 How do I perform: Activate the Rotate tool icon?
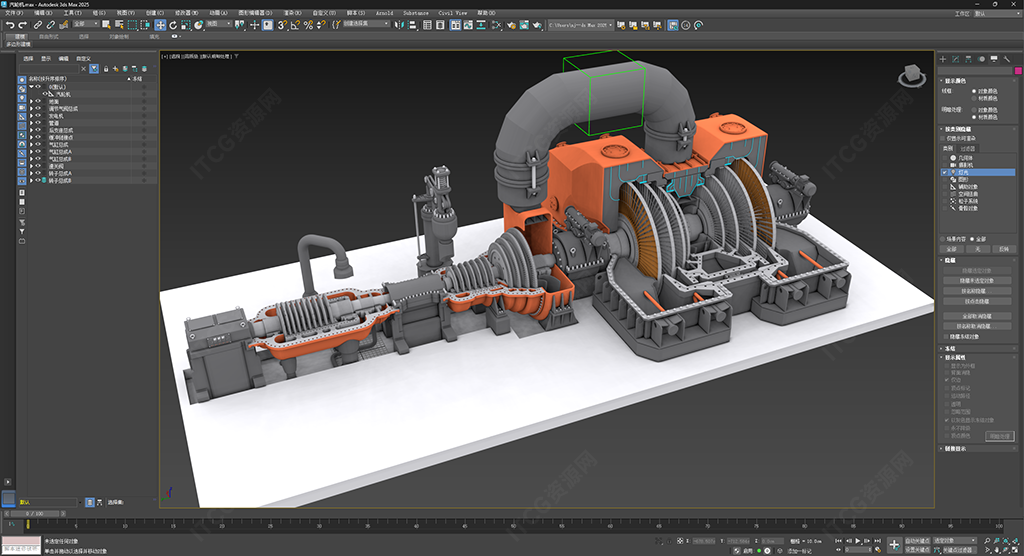[x=173, y=24]
